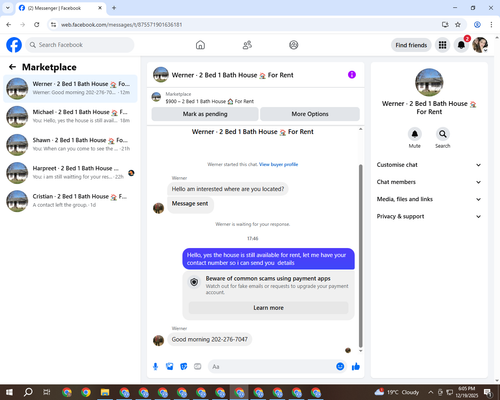Screen dimensions: 500x400
Task: Expand Privacy & support section
Action: pos(429,217)
